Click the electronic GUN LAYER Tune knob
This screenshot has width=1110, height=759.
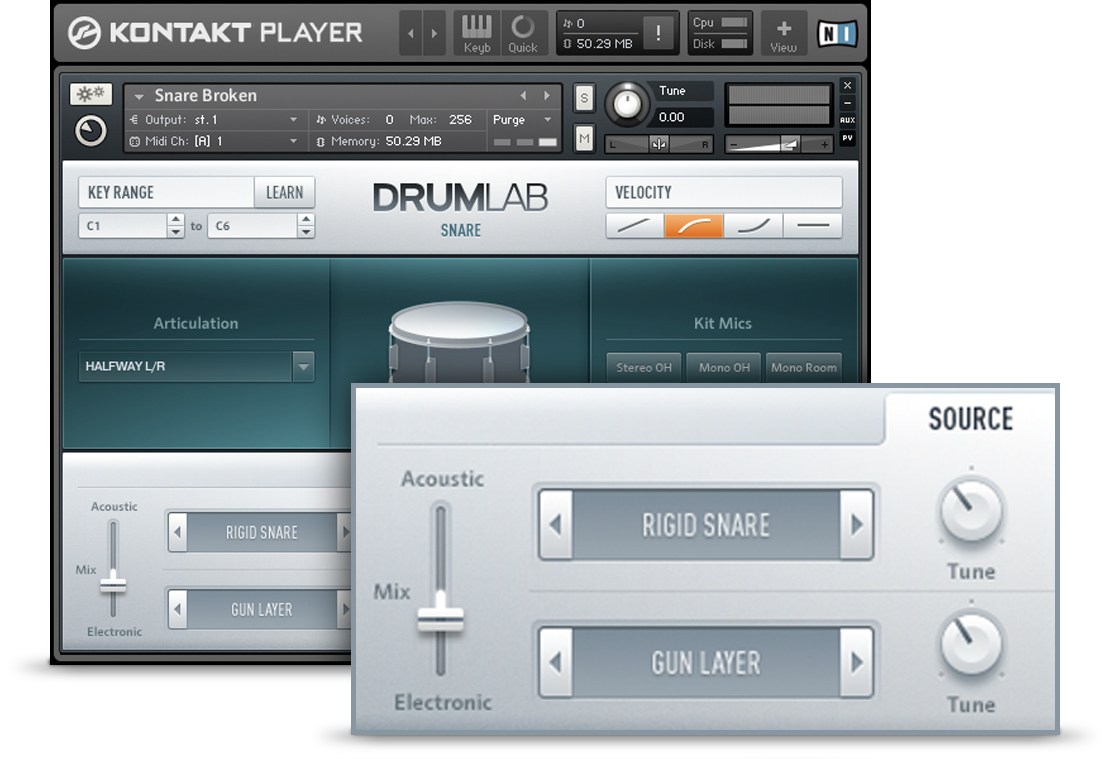[971, 644]
